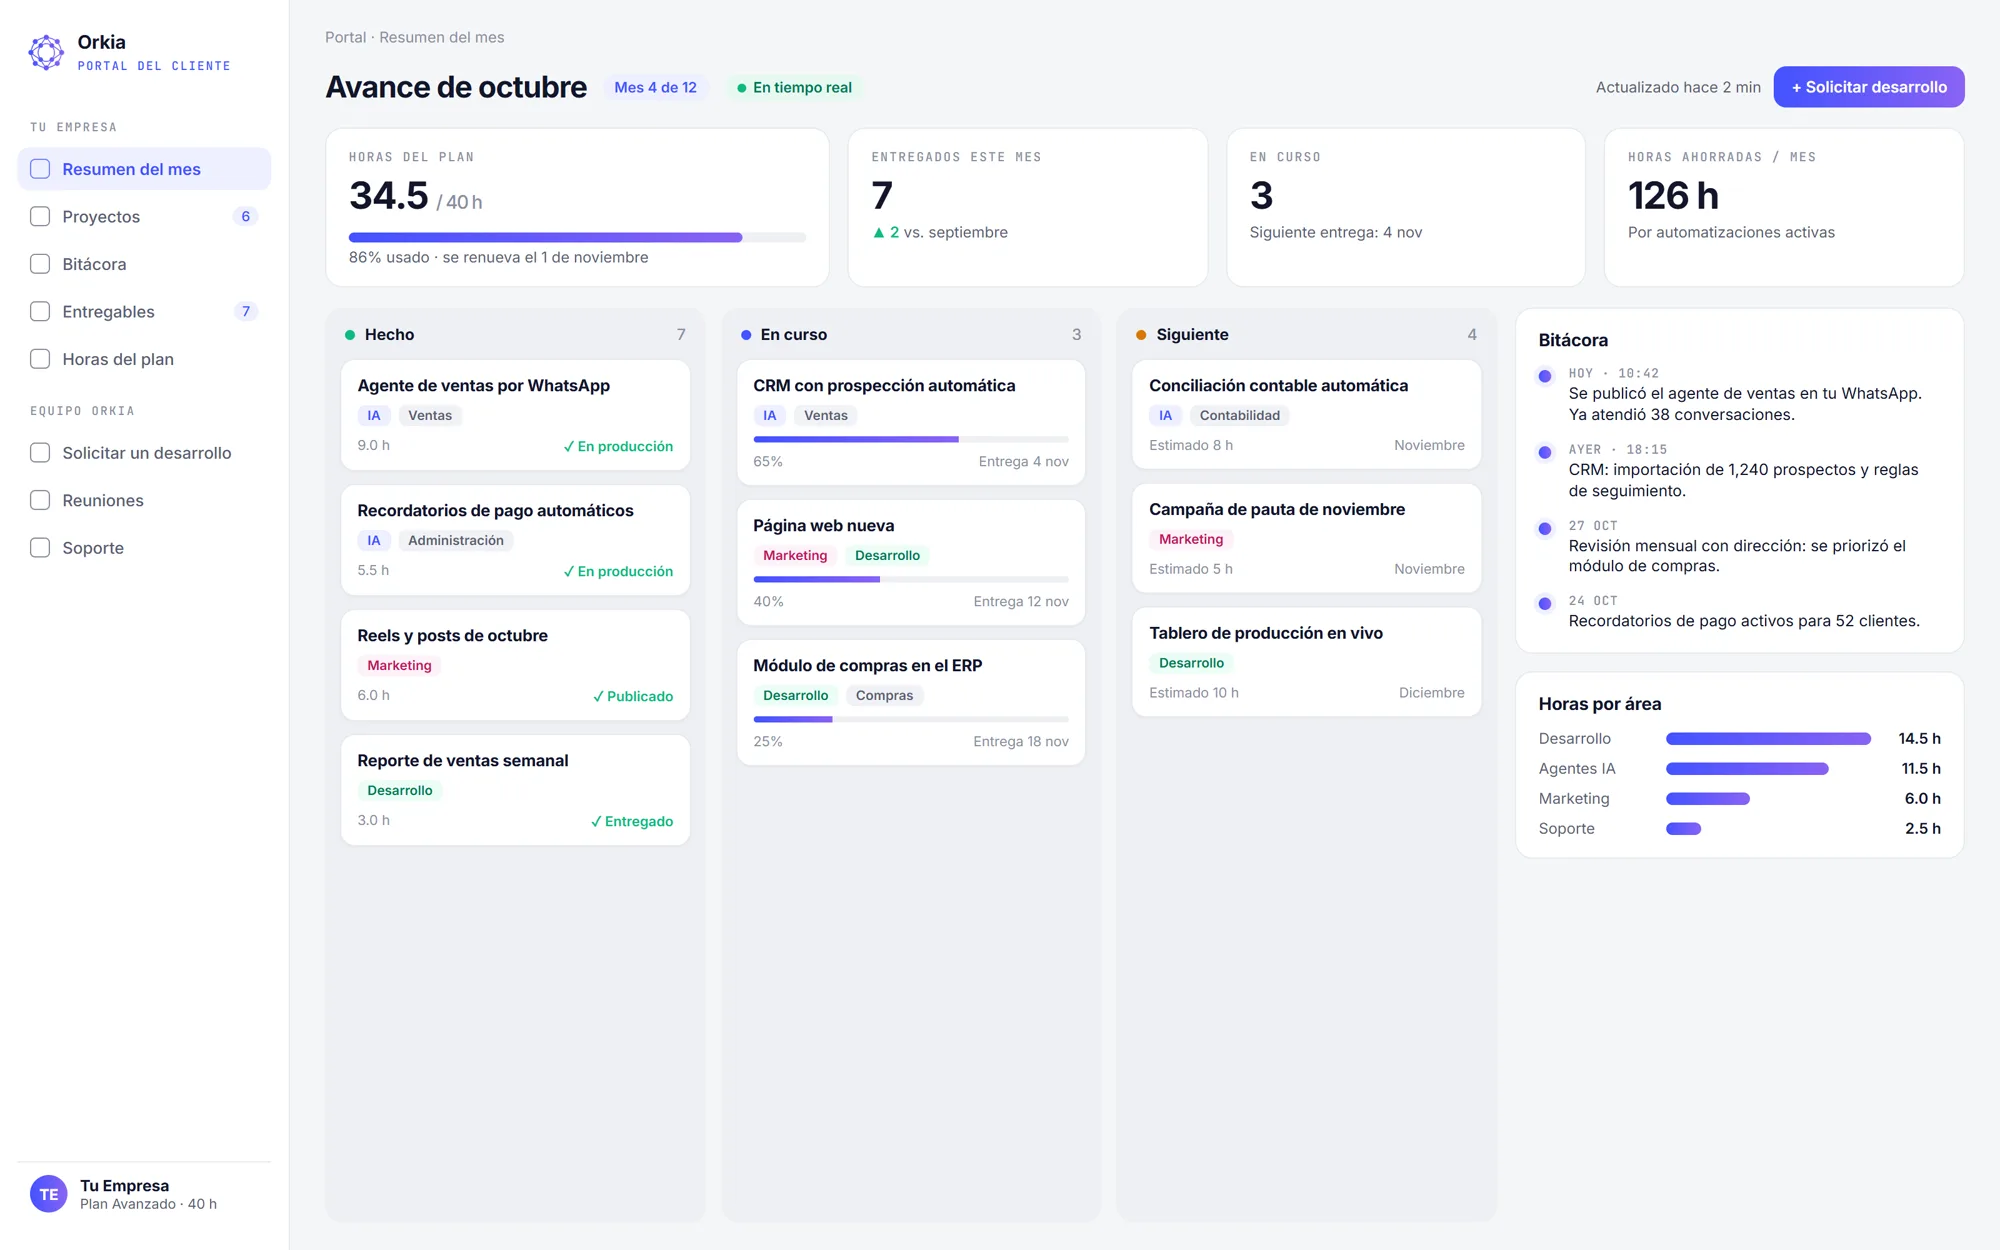
Task: Click + Solicitar desarrollo button
Action: (x=1869, y=87)
